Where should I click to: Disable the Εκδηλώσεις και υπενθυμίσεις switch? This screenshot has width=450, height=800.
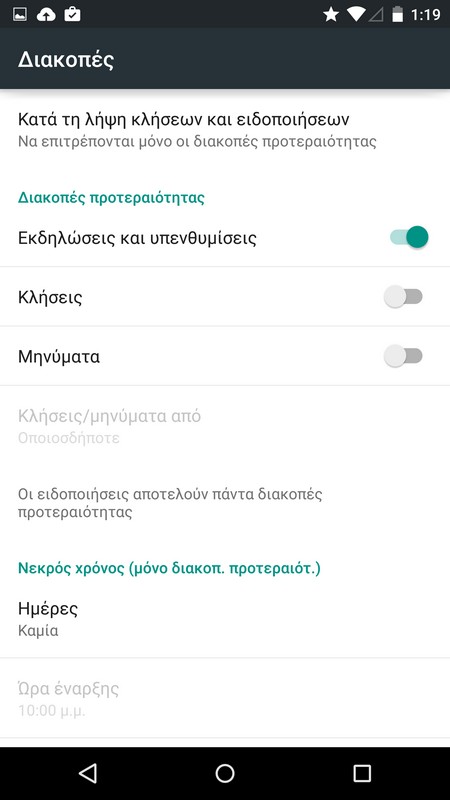[409, 237]
